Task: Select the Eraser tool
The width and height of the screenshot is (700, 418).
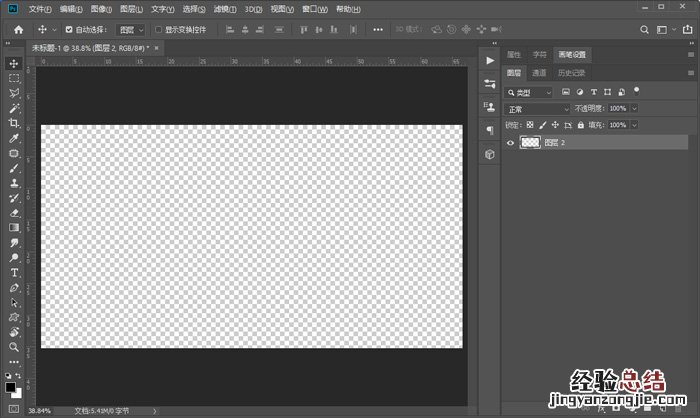Action: [14, 212]
